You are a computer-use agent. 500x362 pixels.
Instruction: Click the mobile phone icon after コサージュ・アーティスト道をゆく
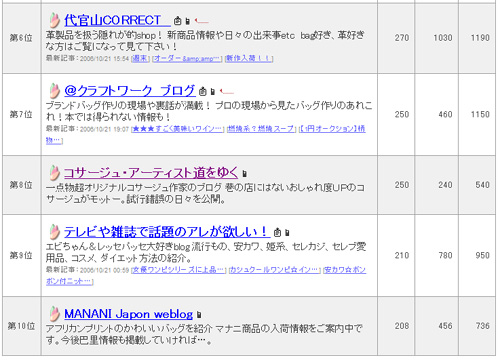click(245, 174)
